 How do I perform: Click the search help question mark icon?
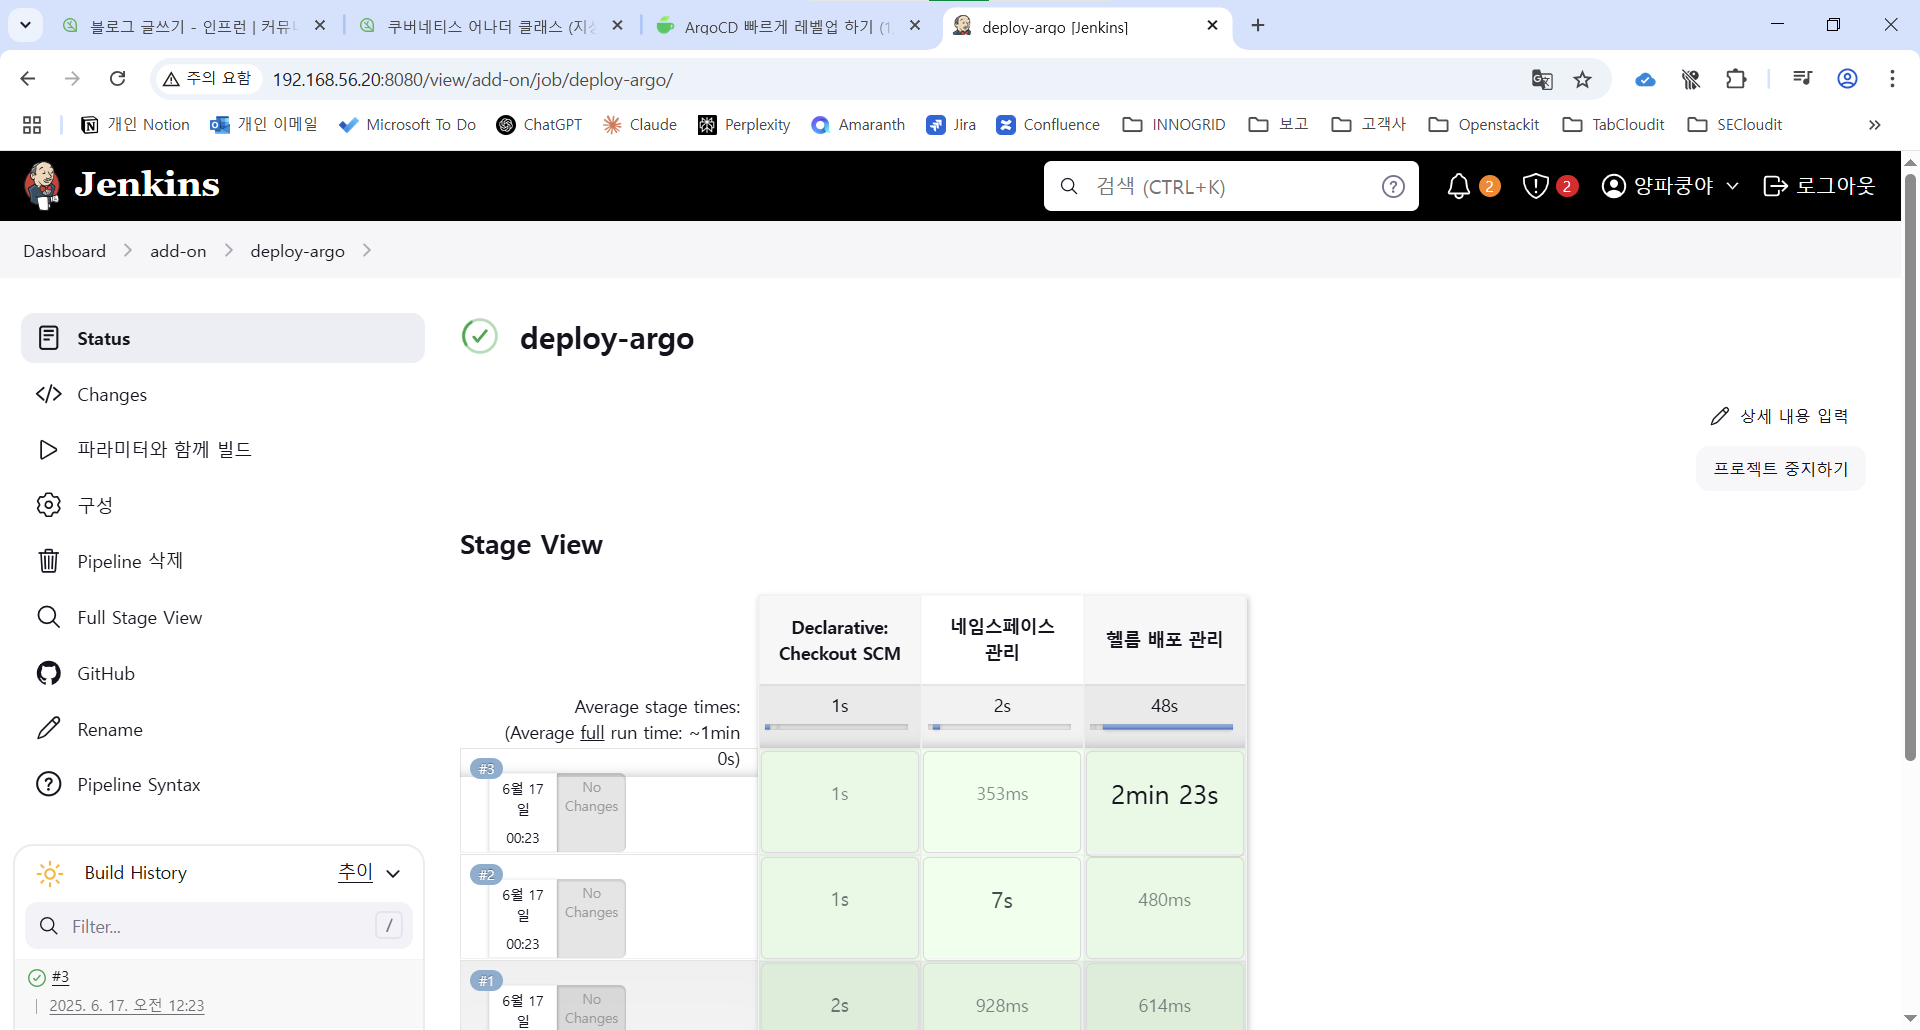tap(1393, 186)
